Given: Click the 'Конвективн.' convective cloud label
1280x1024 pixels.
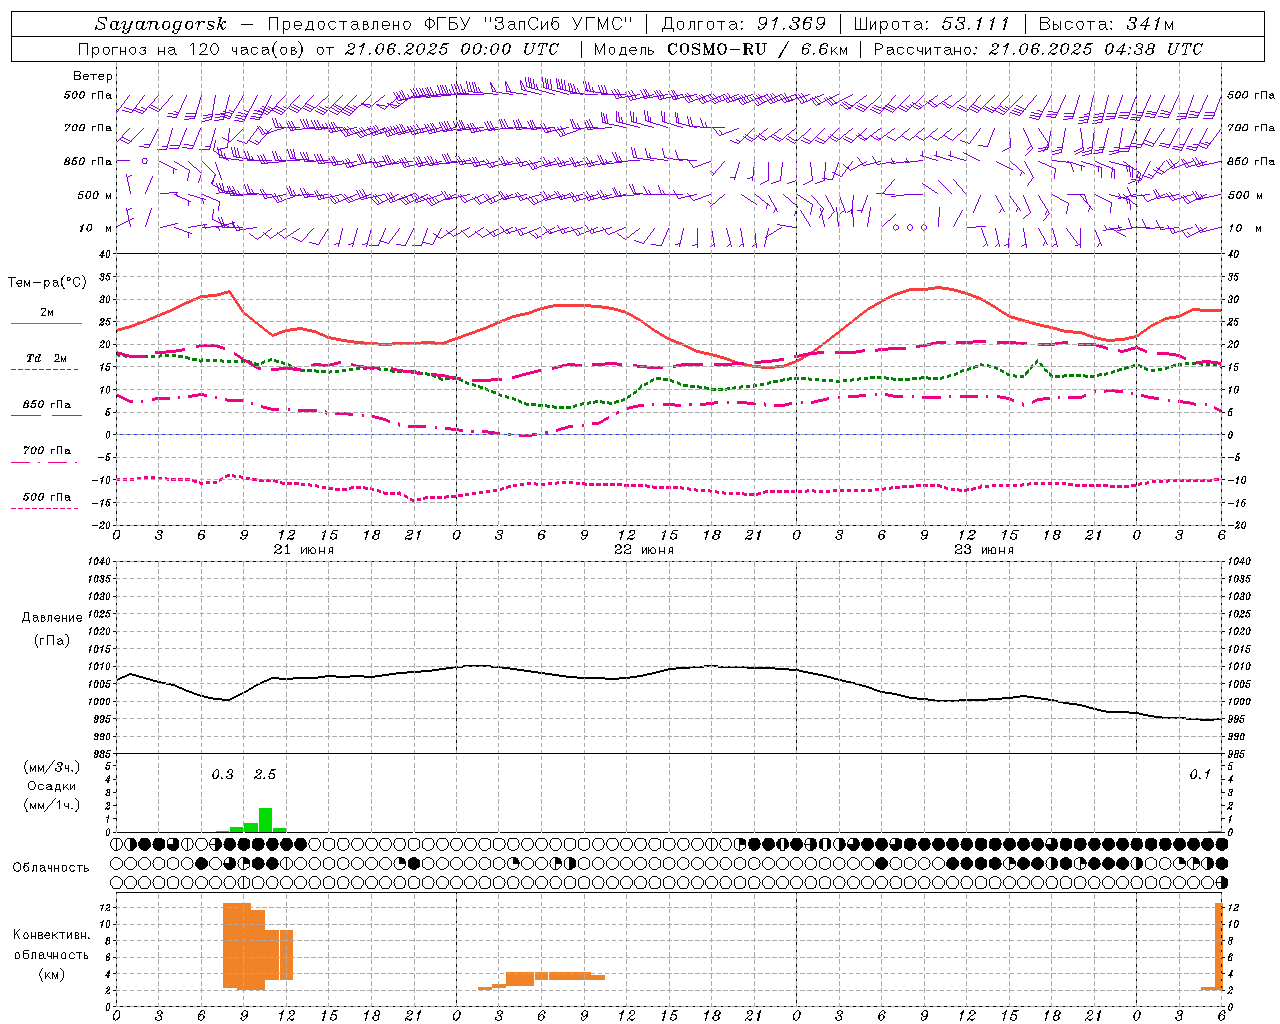Looking at the screenshot, I should tap(51, 935).
